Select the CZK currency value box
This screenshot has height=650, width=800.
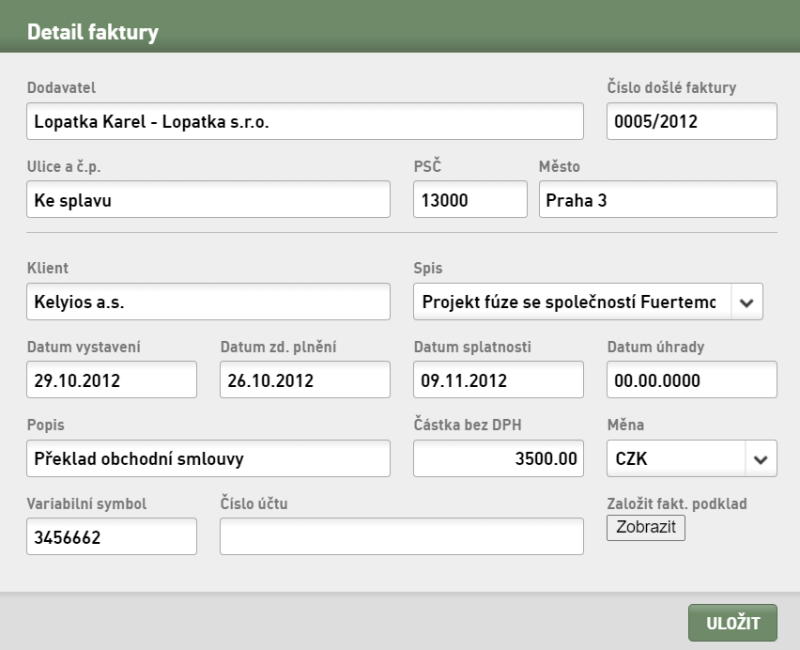(x=676, y=459)
